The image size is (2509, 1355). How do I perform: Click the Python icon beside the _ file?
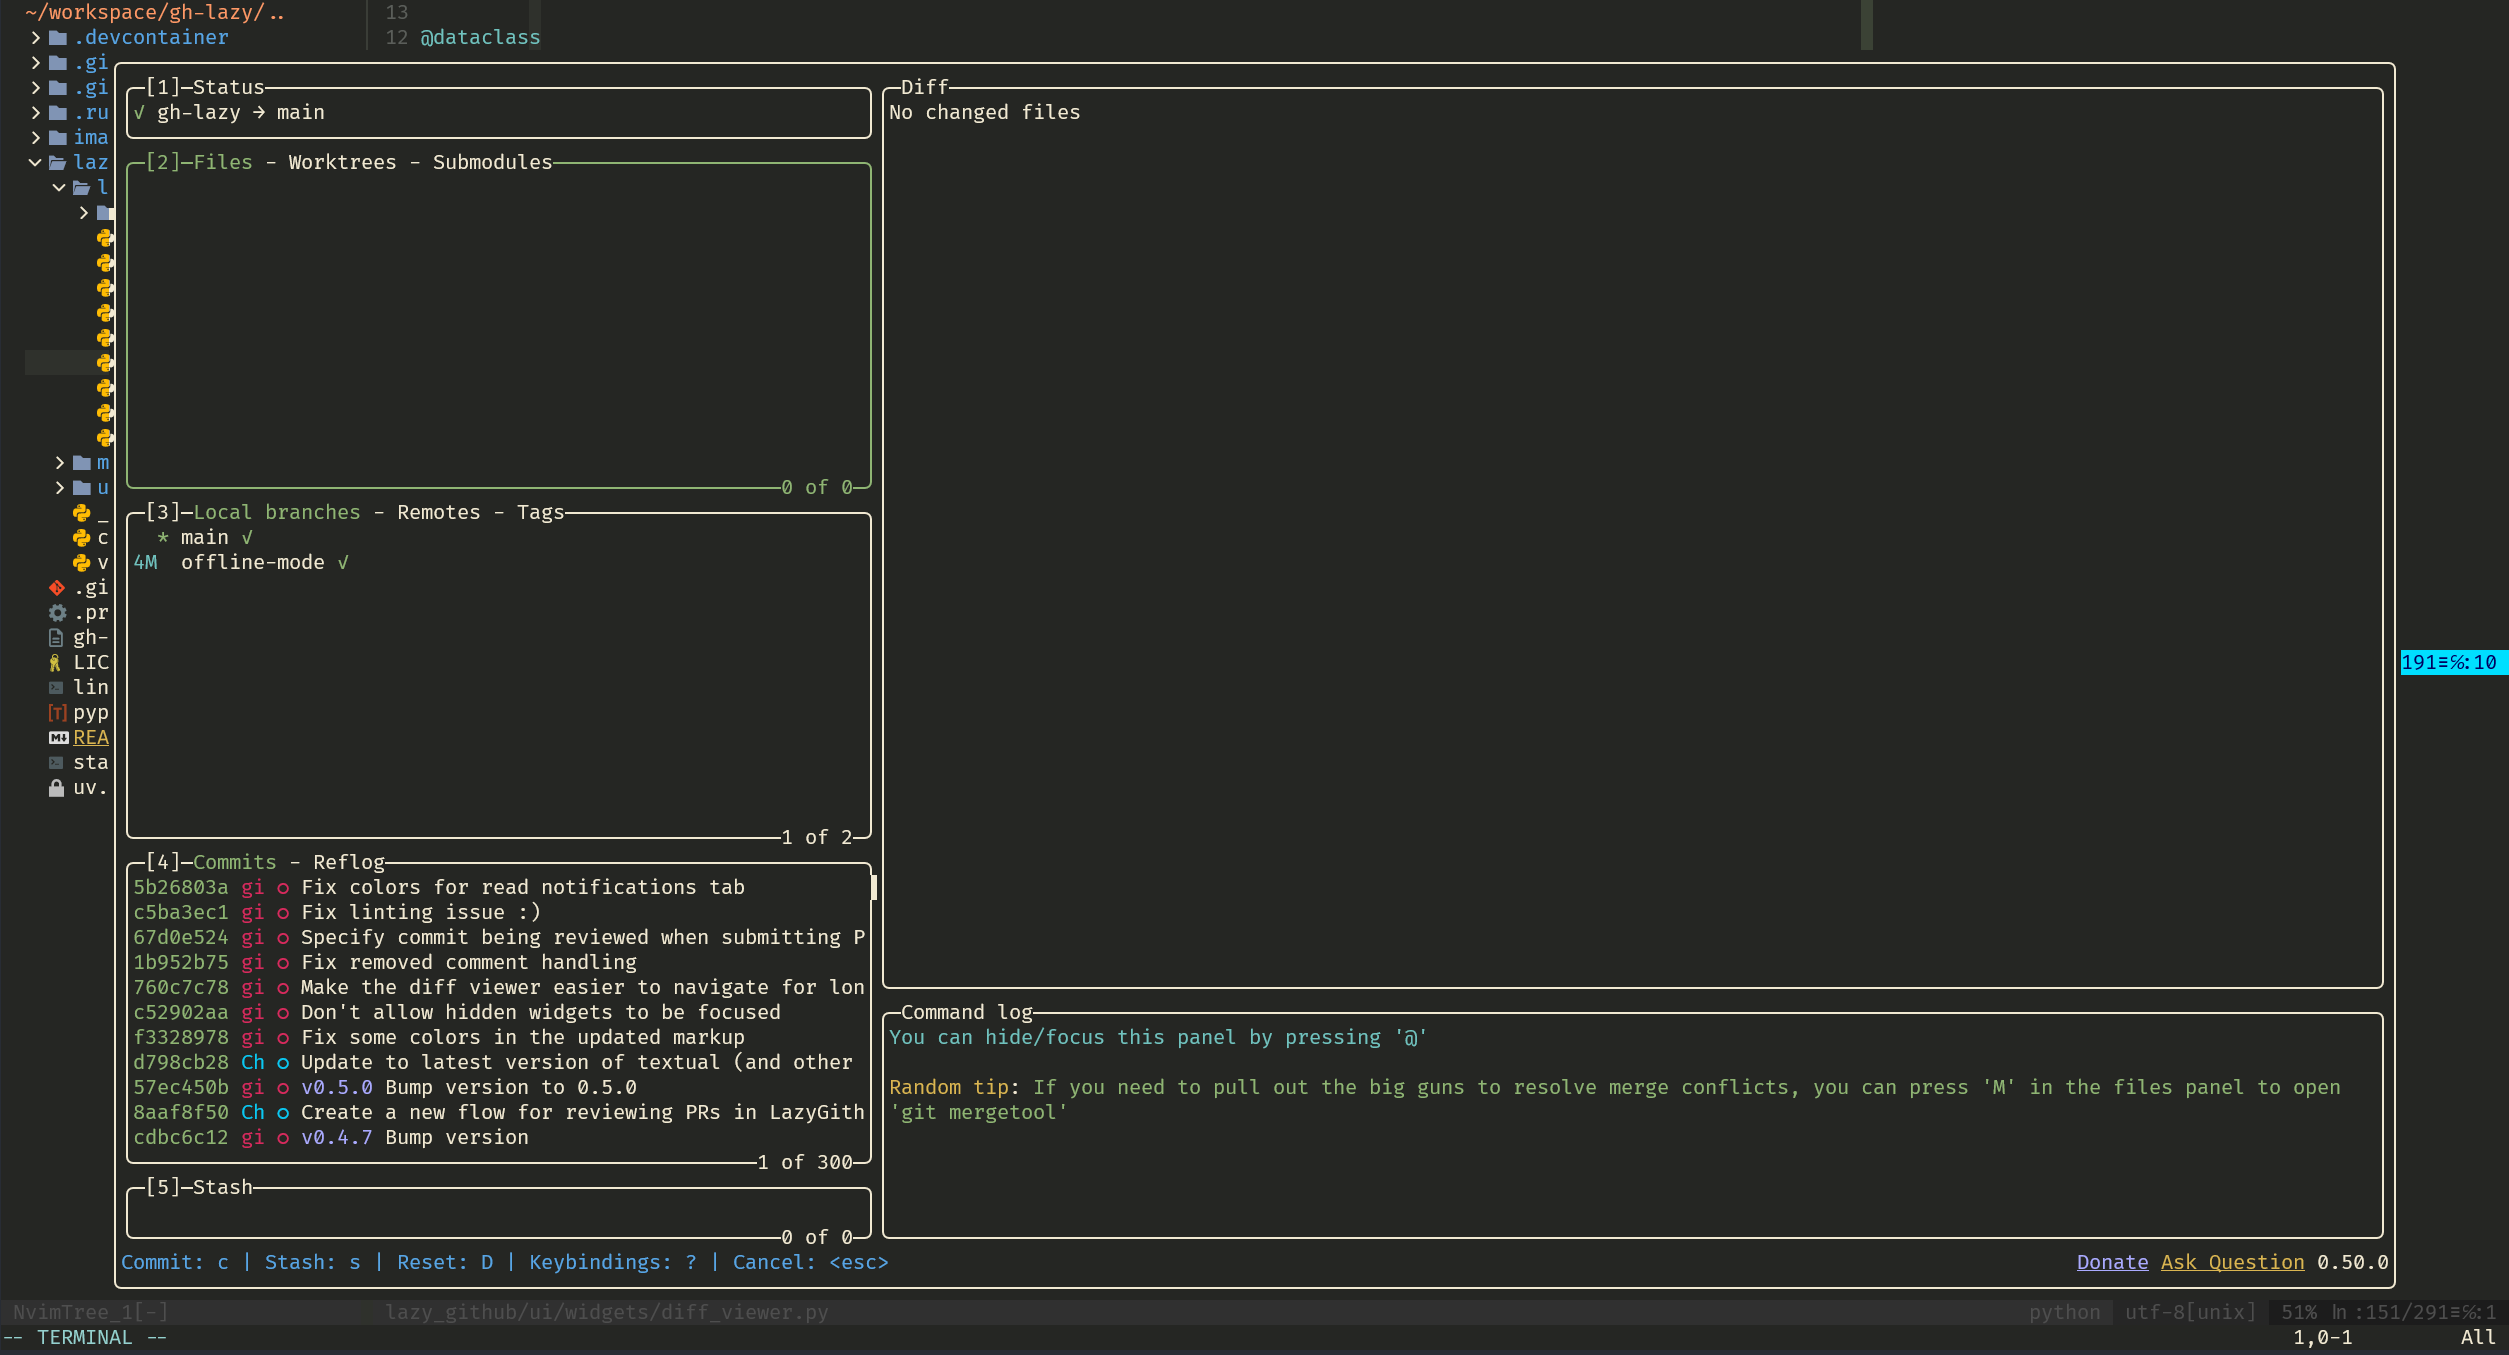(x=82, y=513)
